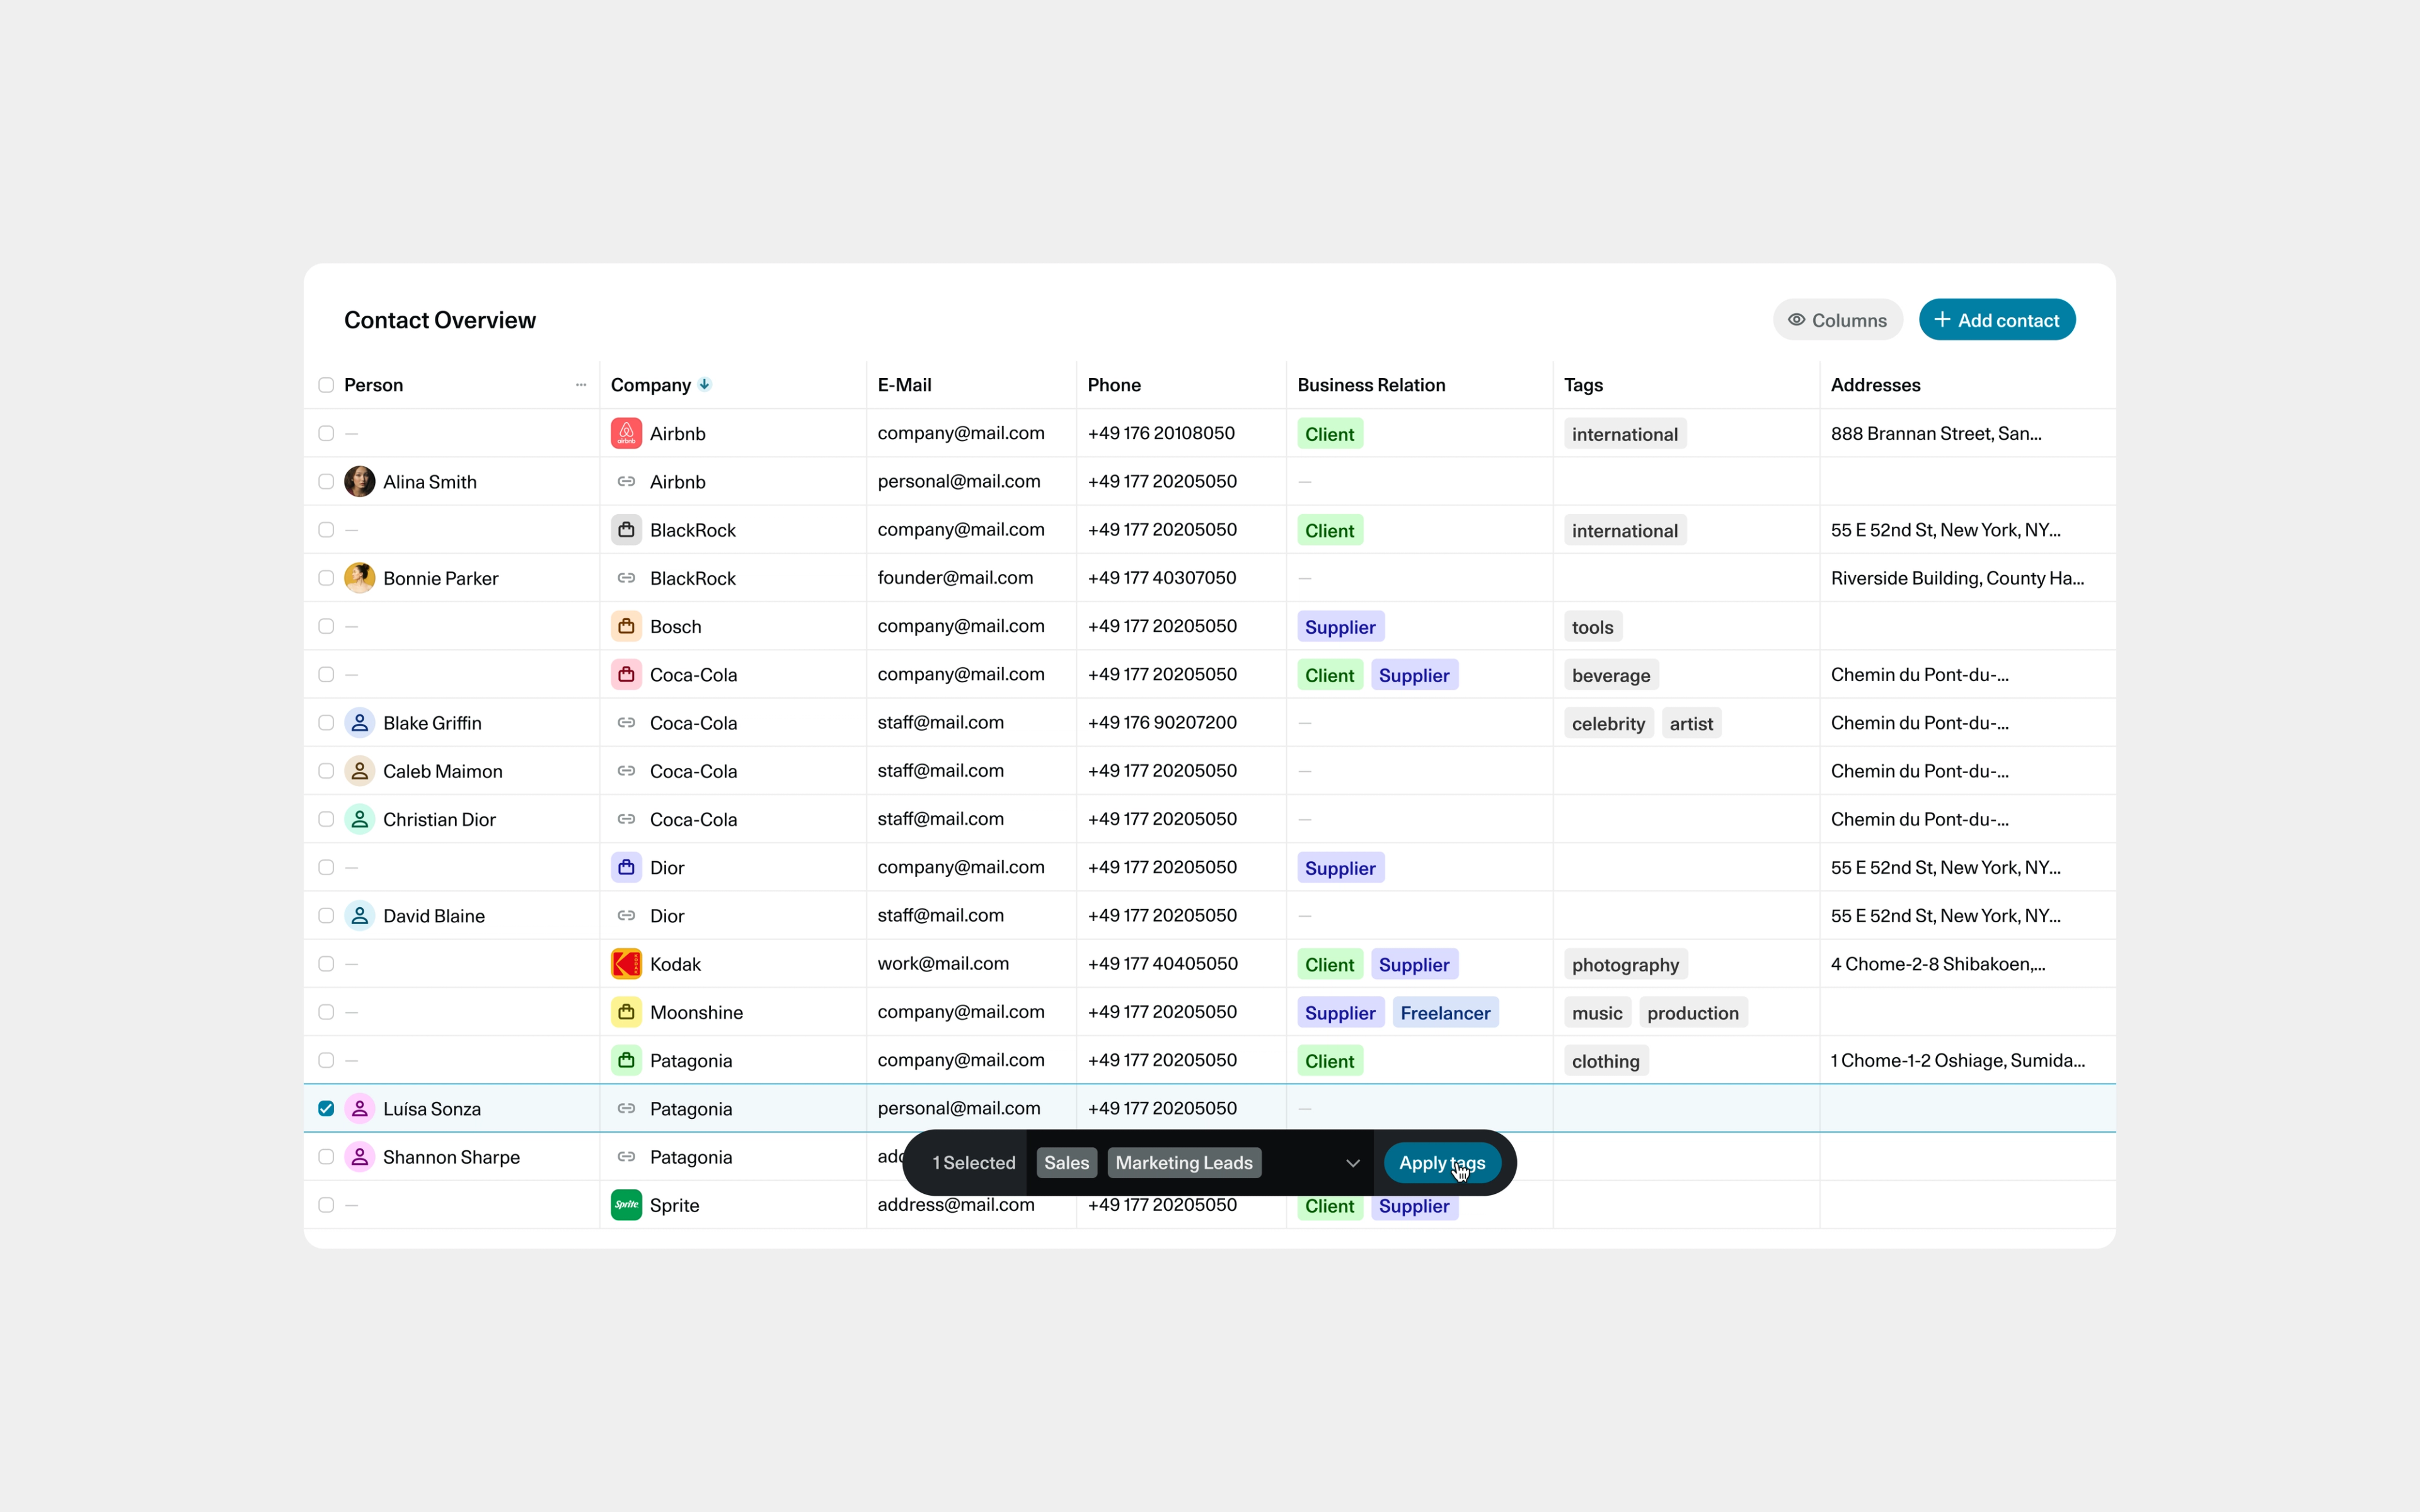
Task: Click the Sales tag chip
Action: 1066,1163
